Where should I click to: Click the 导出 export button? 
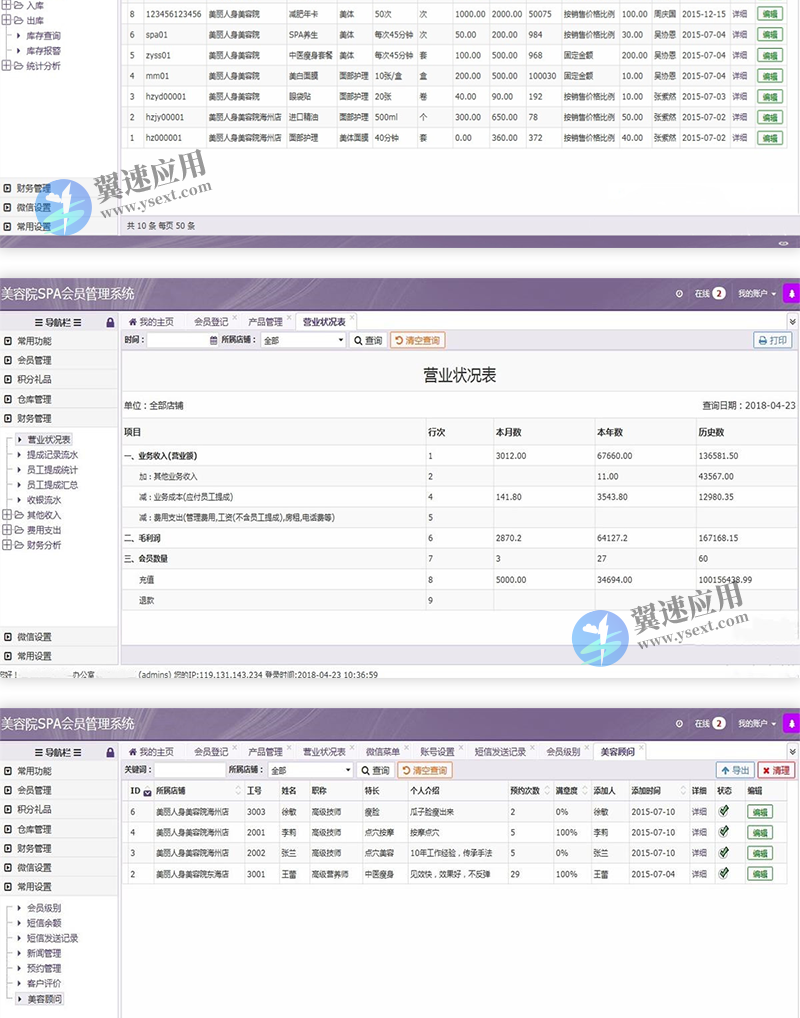735,771
